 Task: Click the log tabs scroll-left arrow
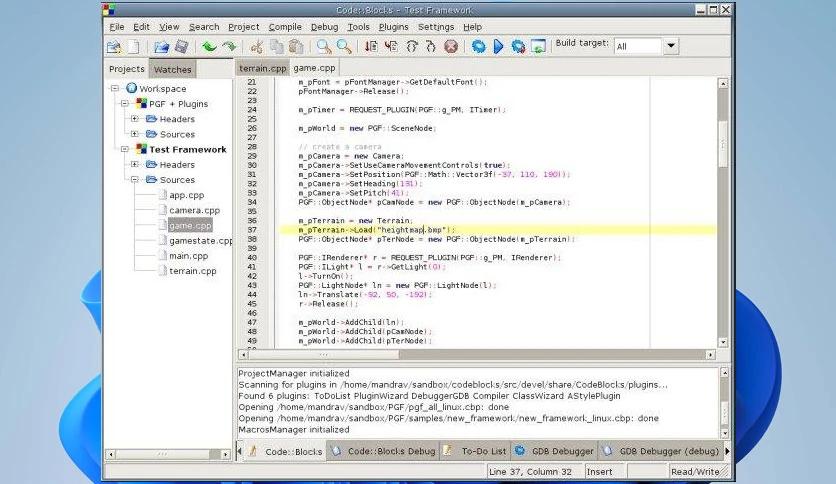239,451
